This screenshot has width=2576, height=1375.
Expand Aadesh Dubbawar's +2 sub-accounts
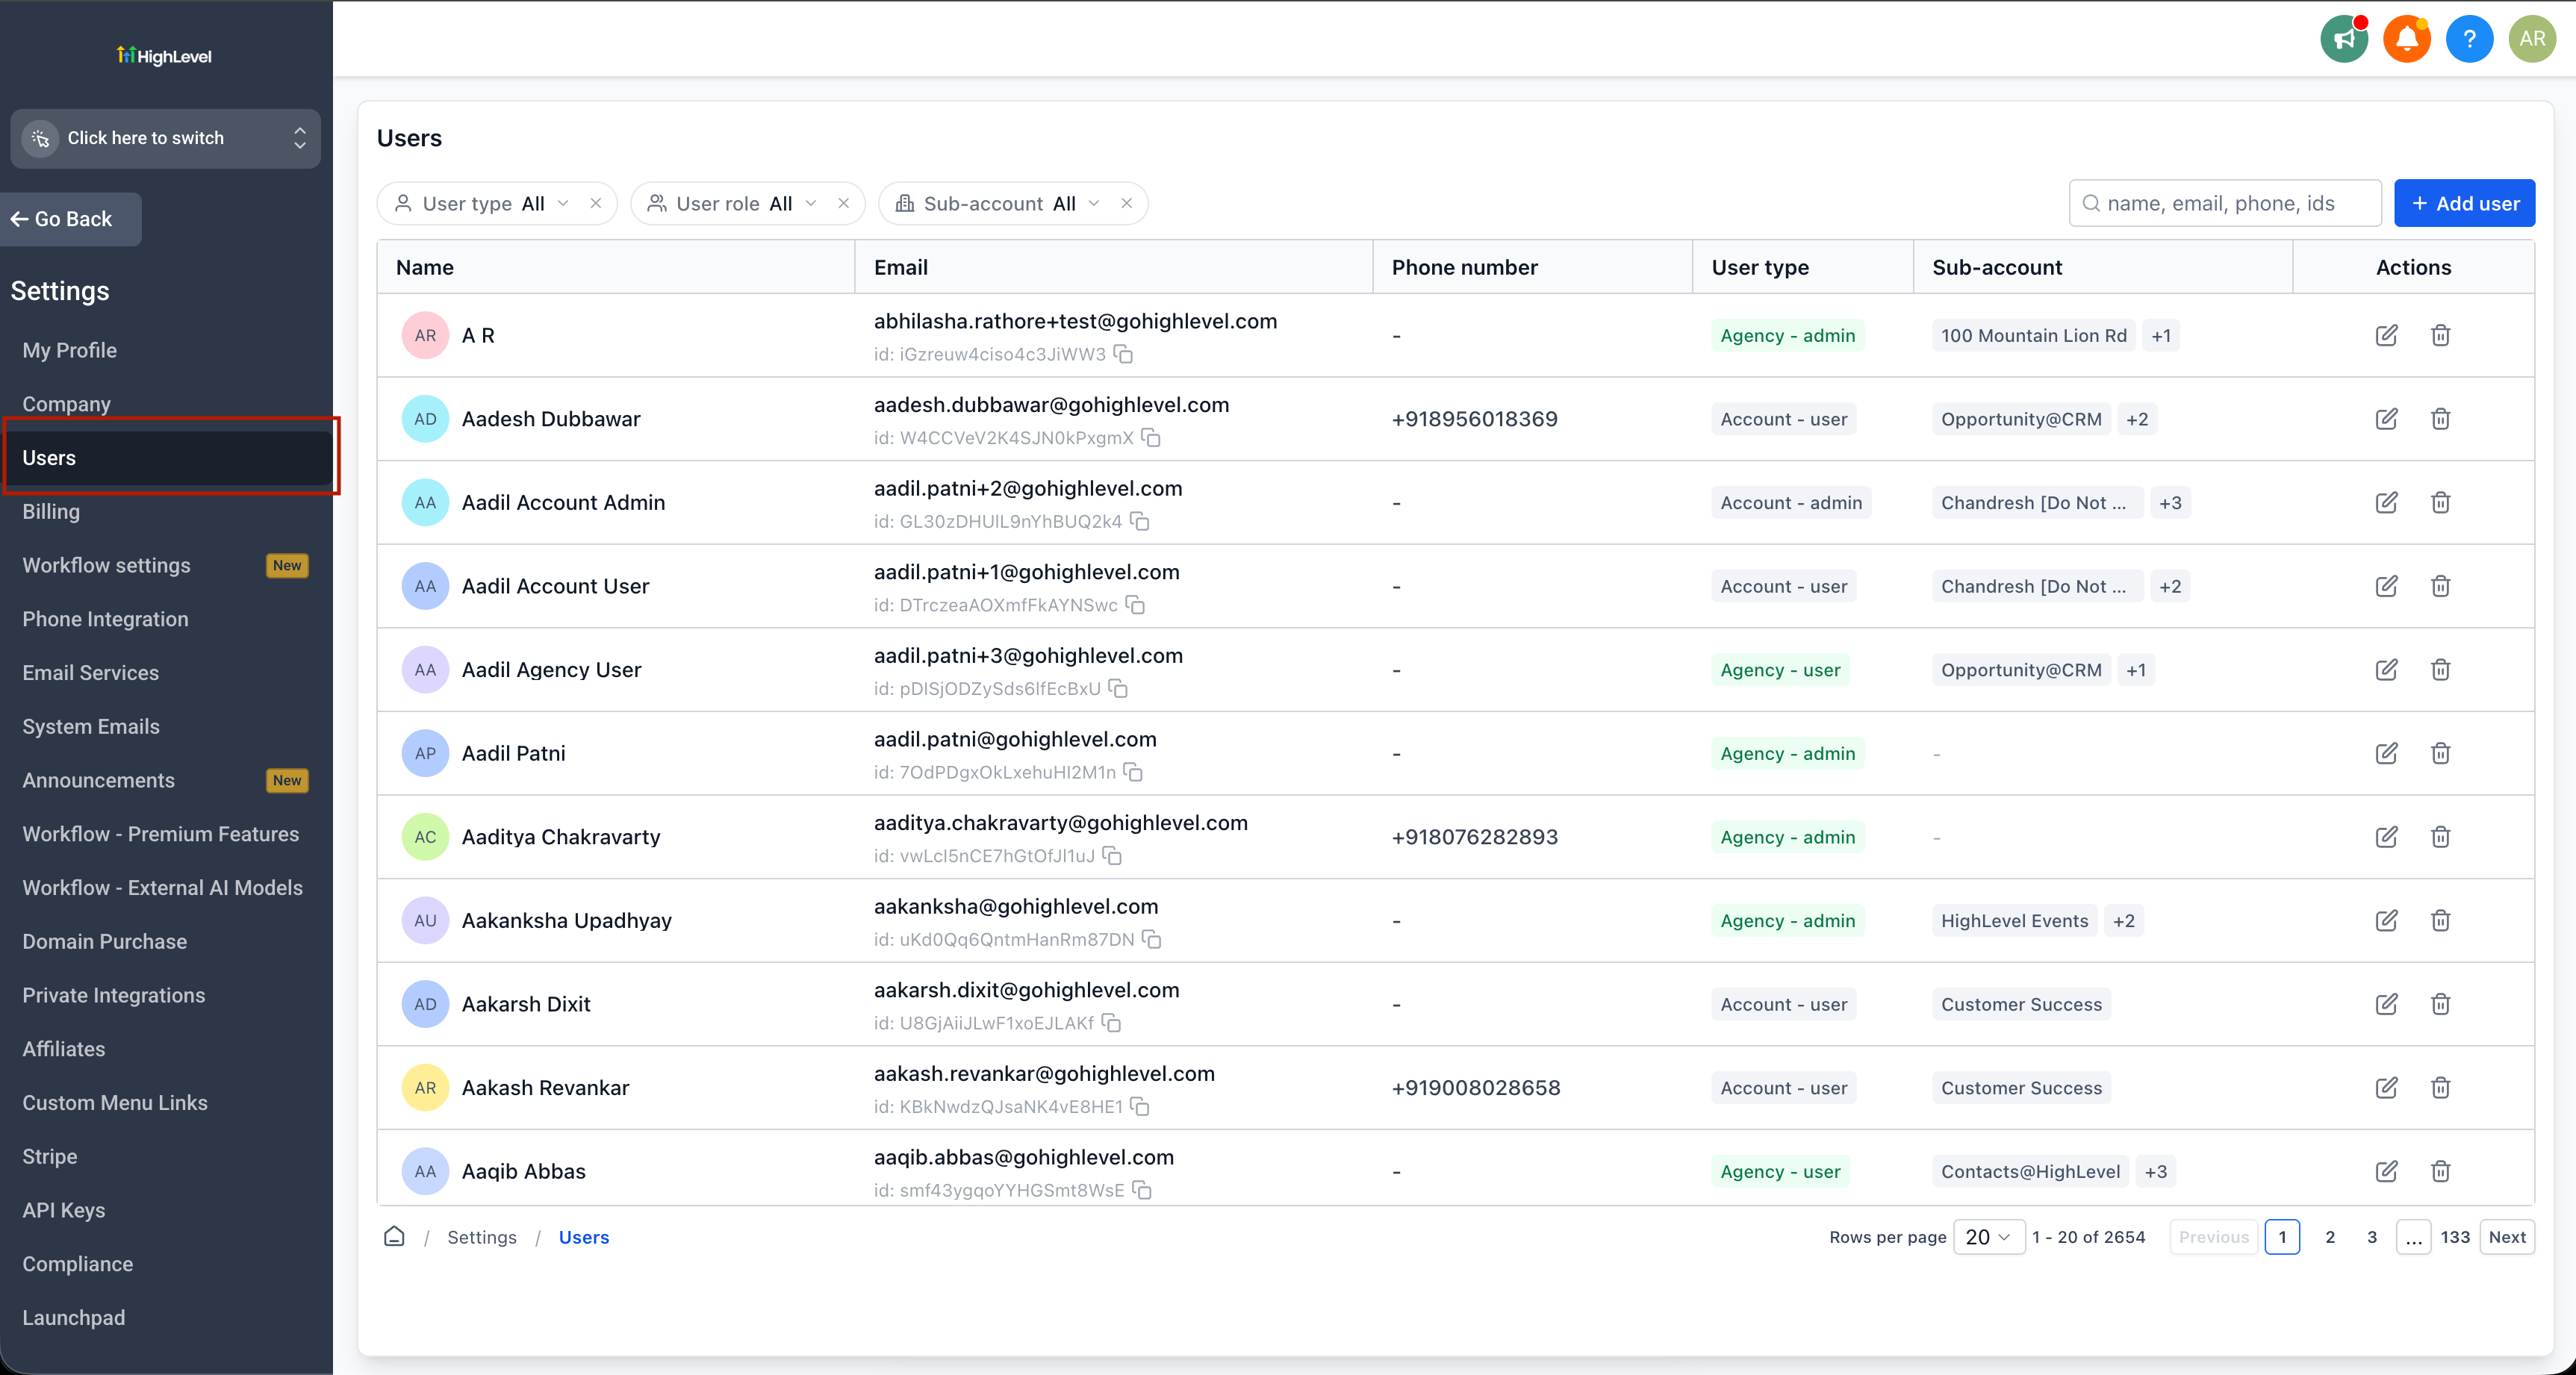[x=2137, y=420]
